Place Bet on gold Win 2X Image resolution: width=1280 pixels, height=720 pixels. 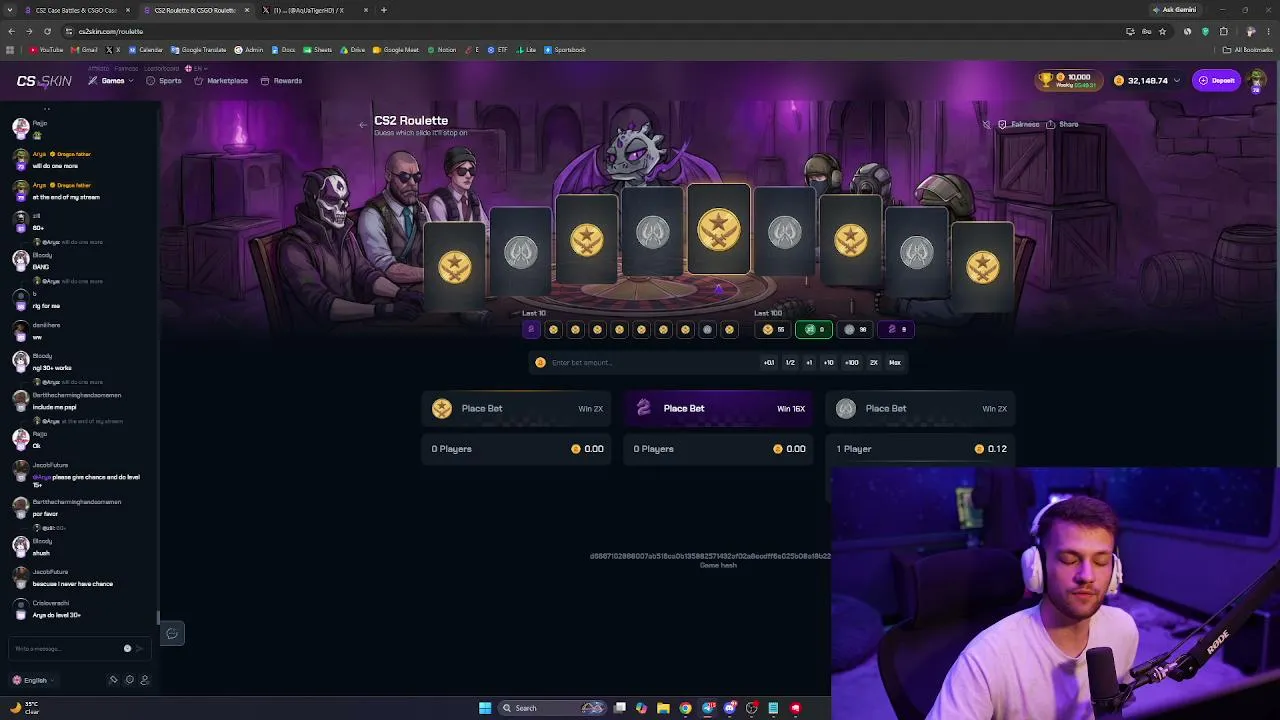tap(517, 408)
